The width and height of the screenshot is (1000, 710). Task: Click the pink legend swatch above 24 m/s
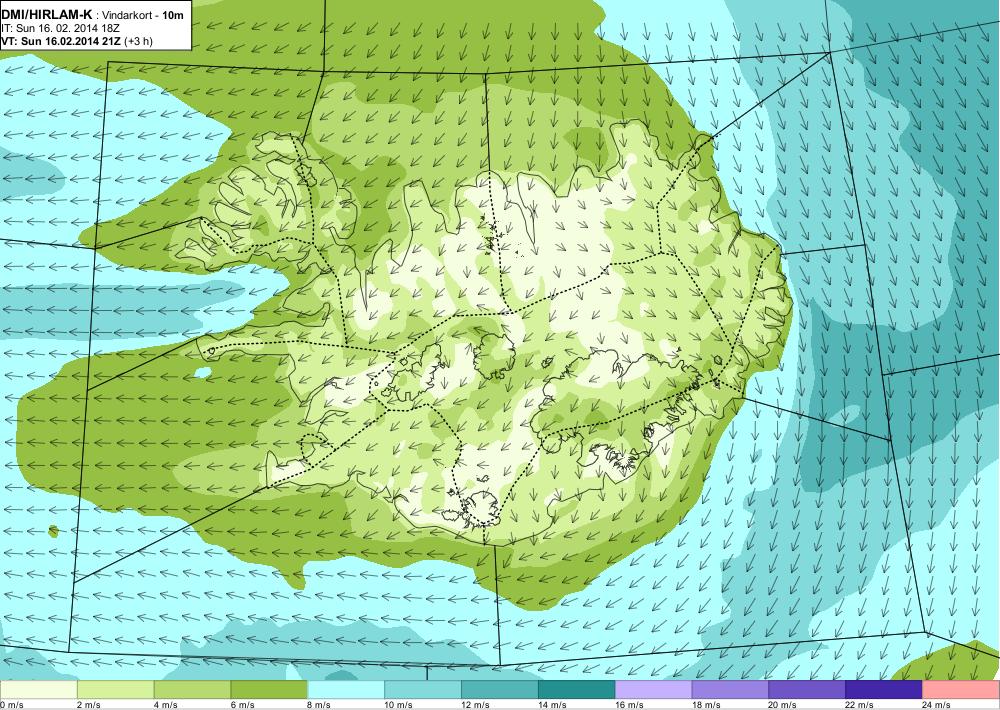pyautogui.click(x=961, y=690)
